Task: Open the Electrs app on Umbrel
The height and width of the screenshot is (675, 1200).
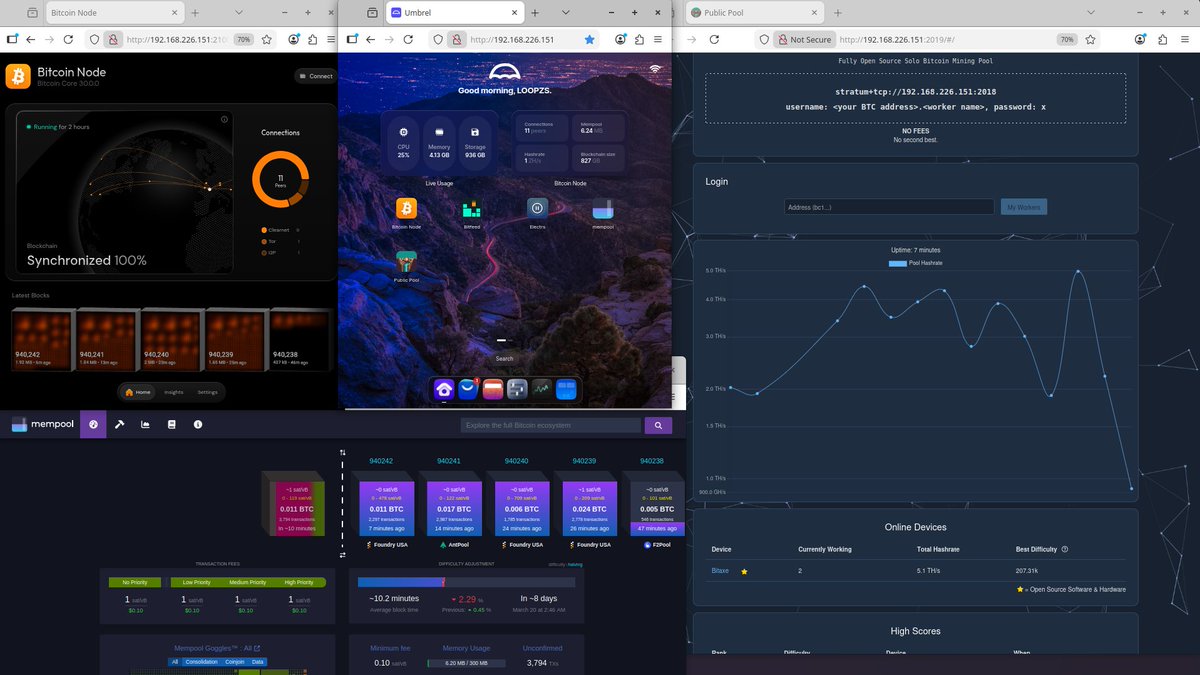Action: coord(537,210)
